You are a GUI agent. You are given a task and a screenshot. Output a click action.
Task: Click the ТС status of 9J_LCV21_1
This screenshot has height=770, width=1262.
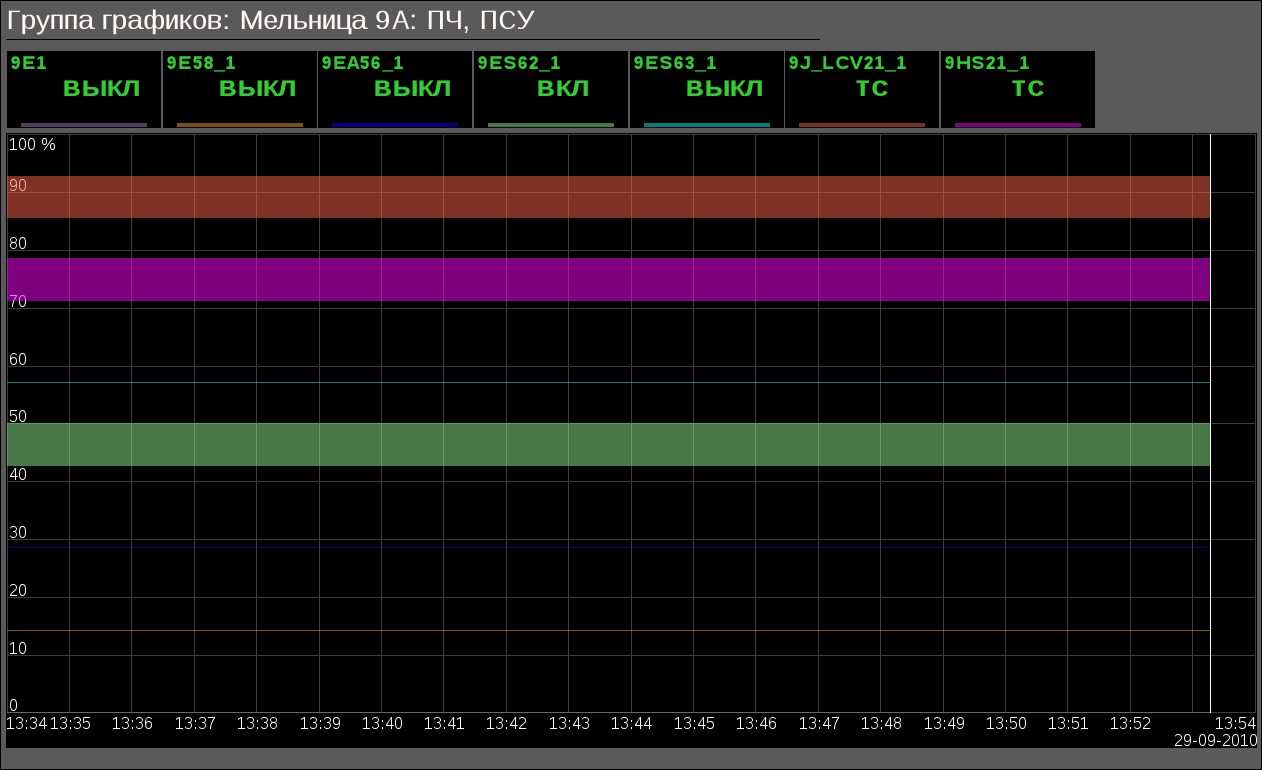coord(872,89)
